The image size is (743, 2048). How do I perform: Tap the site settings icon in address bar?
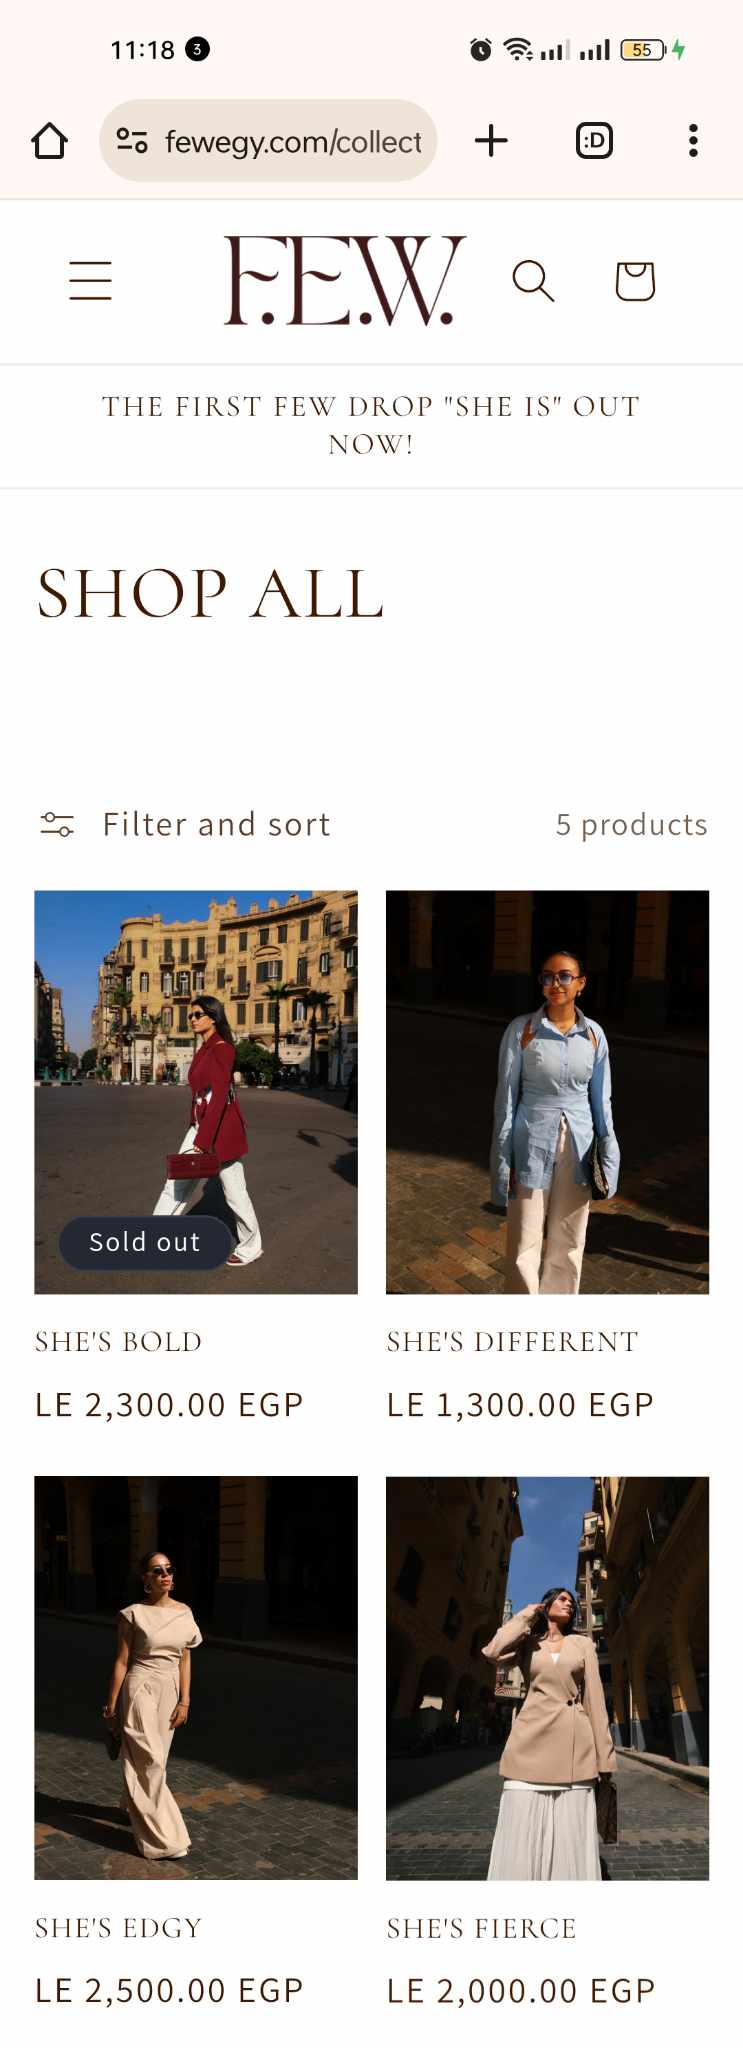point(132,141)
